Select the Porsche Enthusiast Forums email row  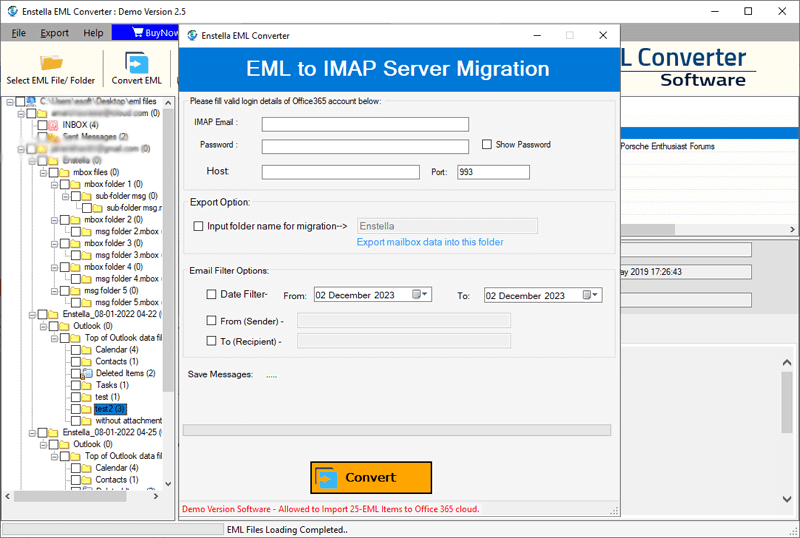(x=709, y=146)
